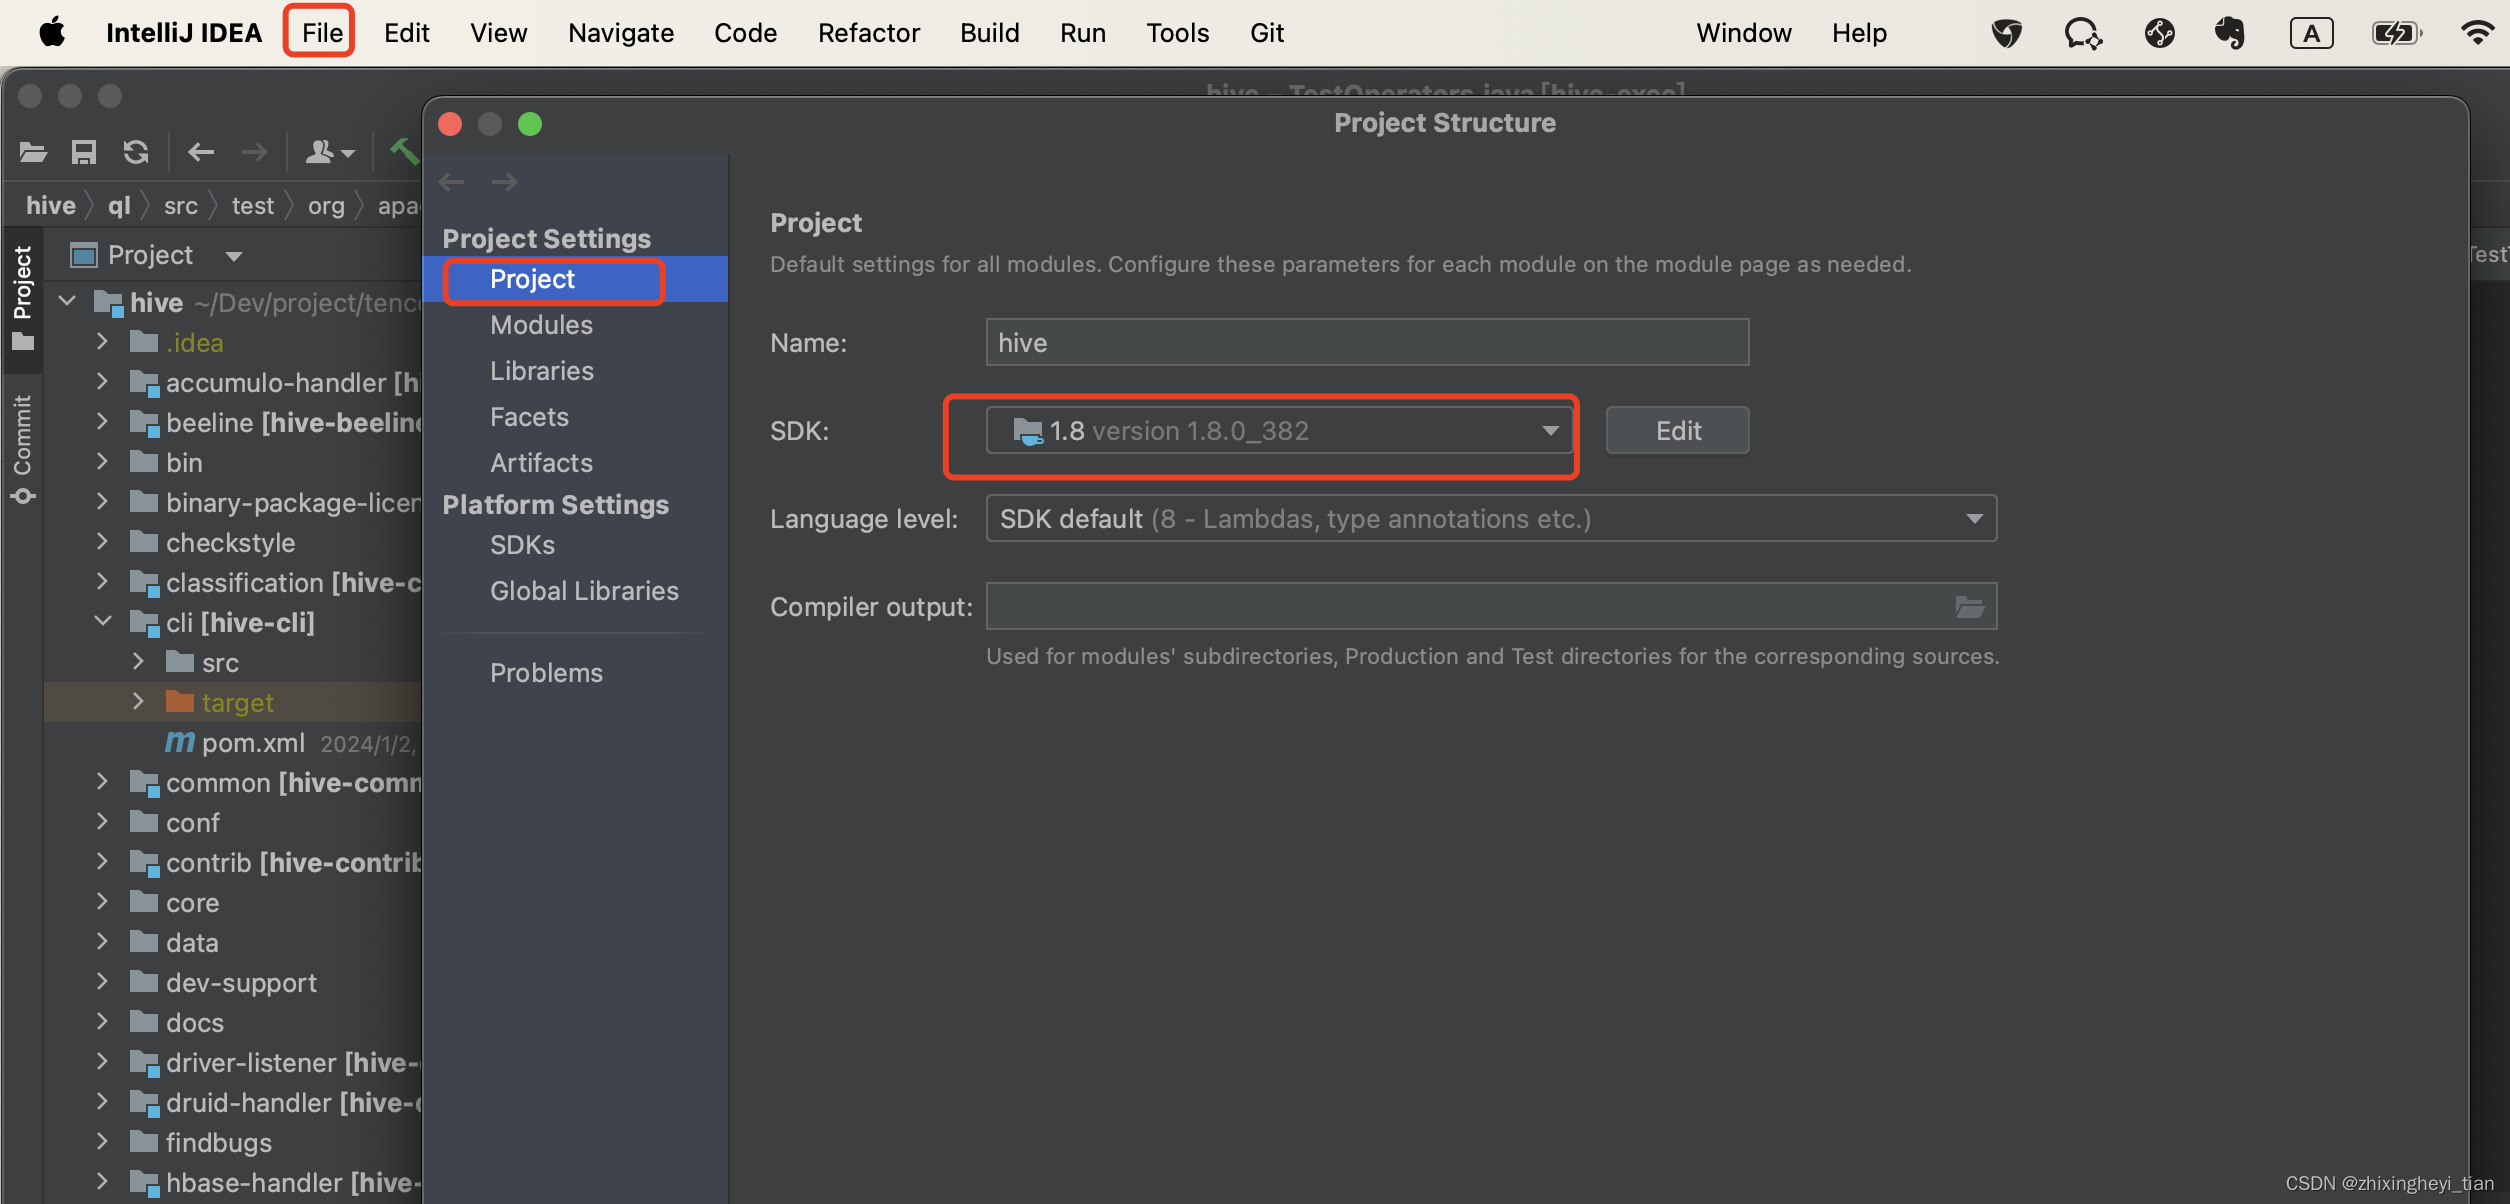Image resolution: width=2510 pixels, height=1204 pixels.
Task: Click the battery status icon in menu bar
Action: [2396, 33]
